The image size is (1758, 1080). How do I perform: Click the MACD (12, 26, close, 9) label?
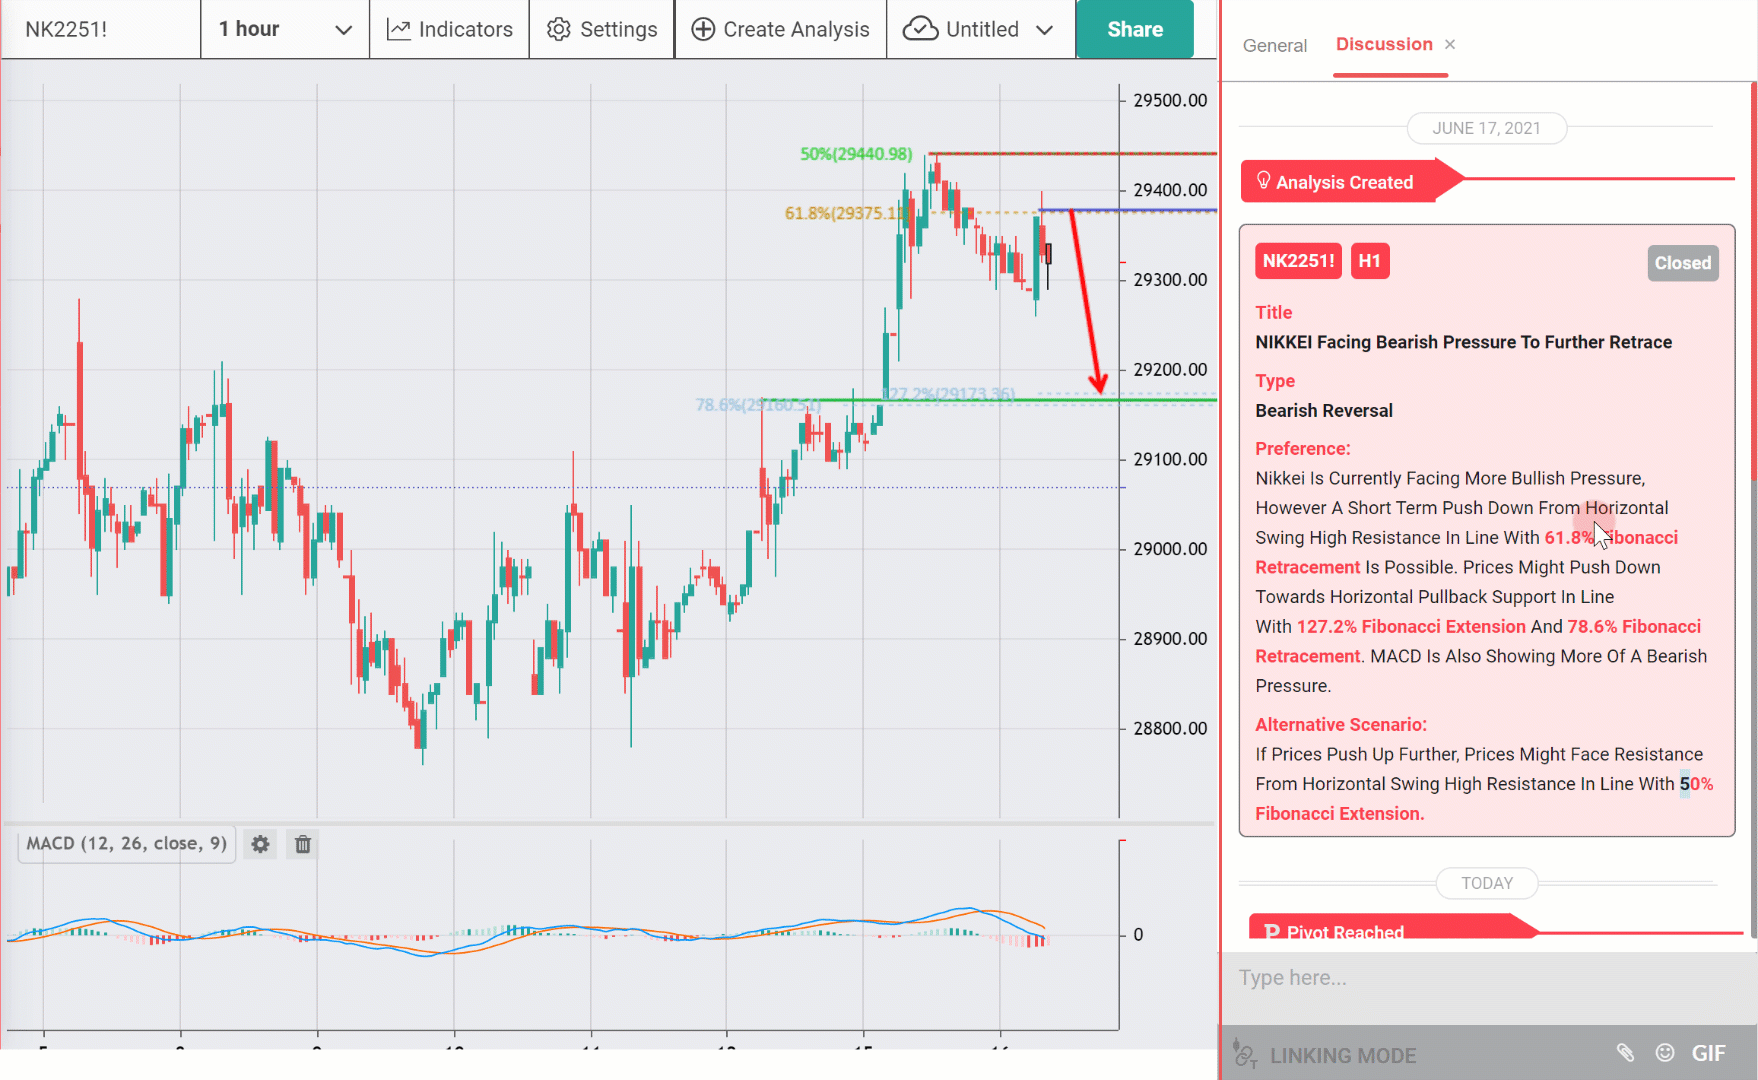(127, 844)
